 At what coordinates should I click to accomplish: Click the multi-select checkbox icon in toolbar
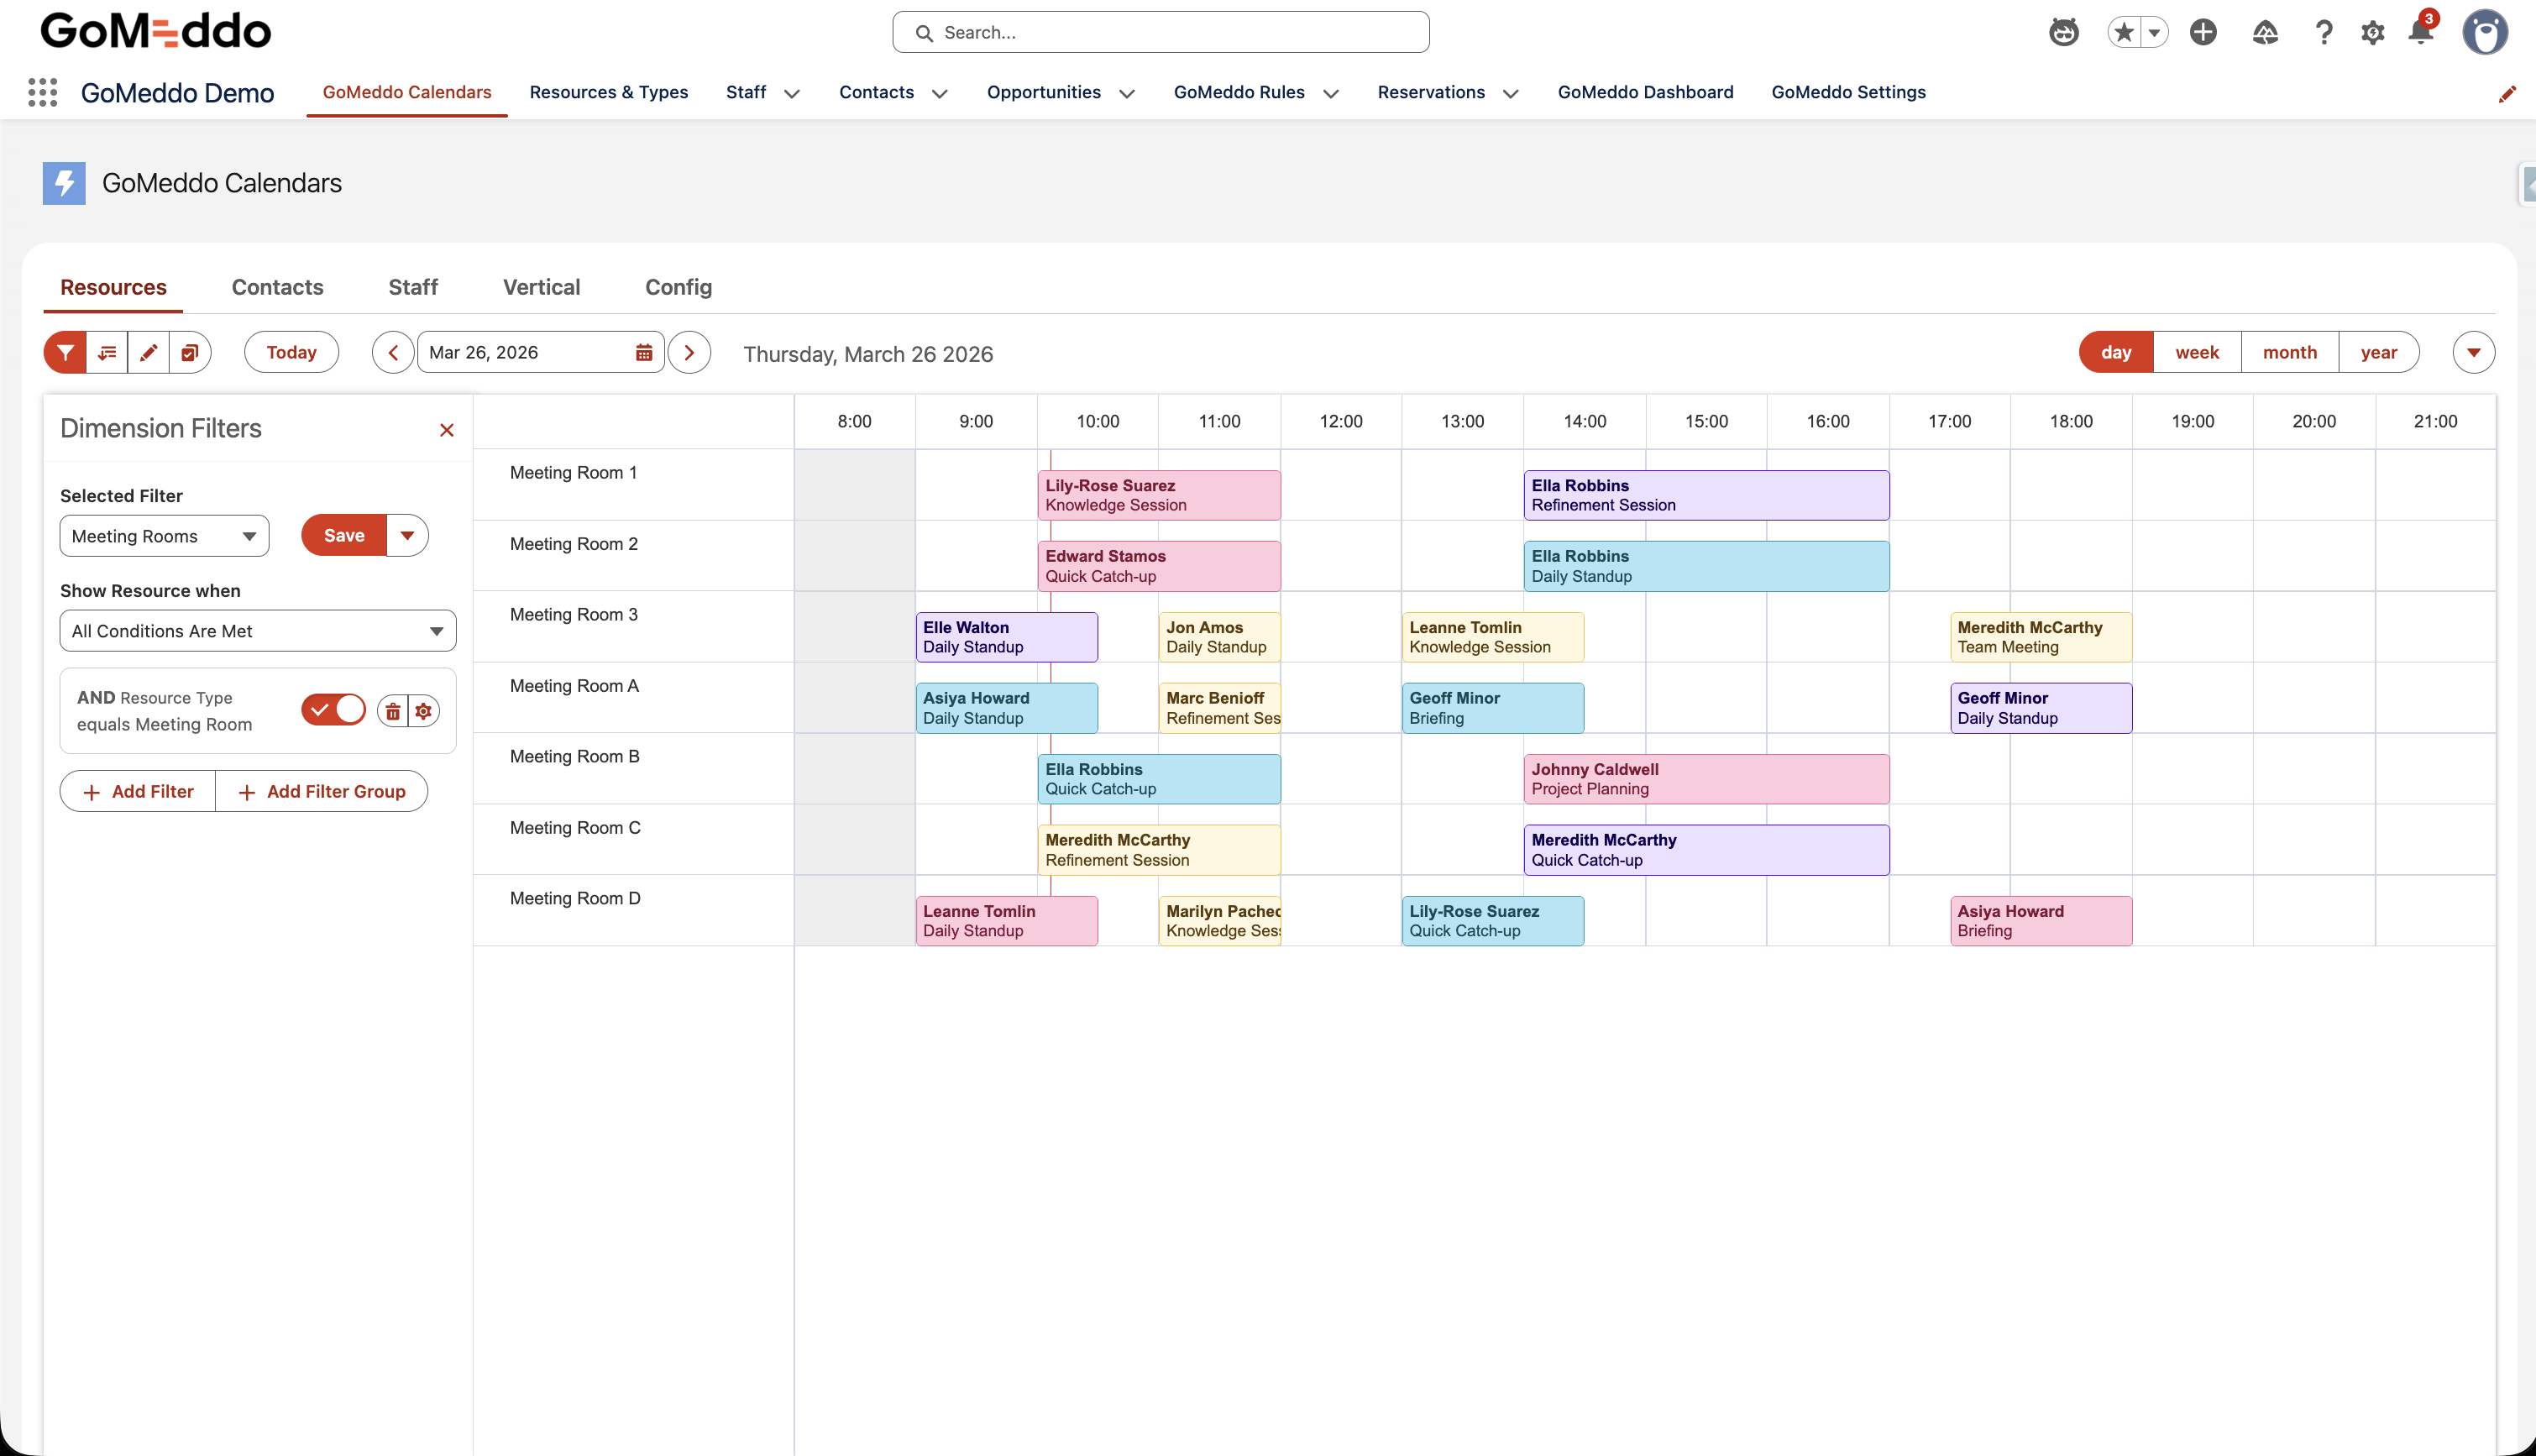pos(189,352)
